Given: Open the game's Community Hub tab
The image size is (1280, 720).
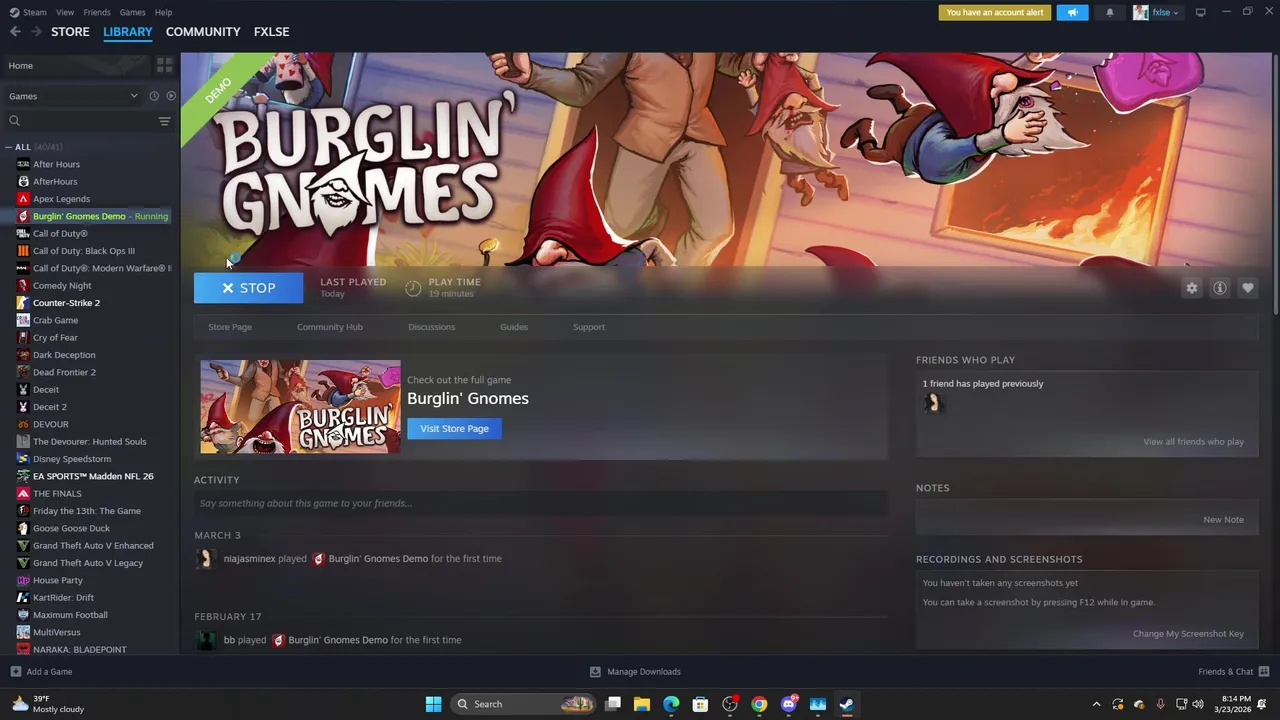Looking at the screenshot, I should [x=330, y=327].
